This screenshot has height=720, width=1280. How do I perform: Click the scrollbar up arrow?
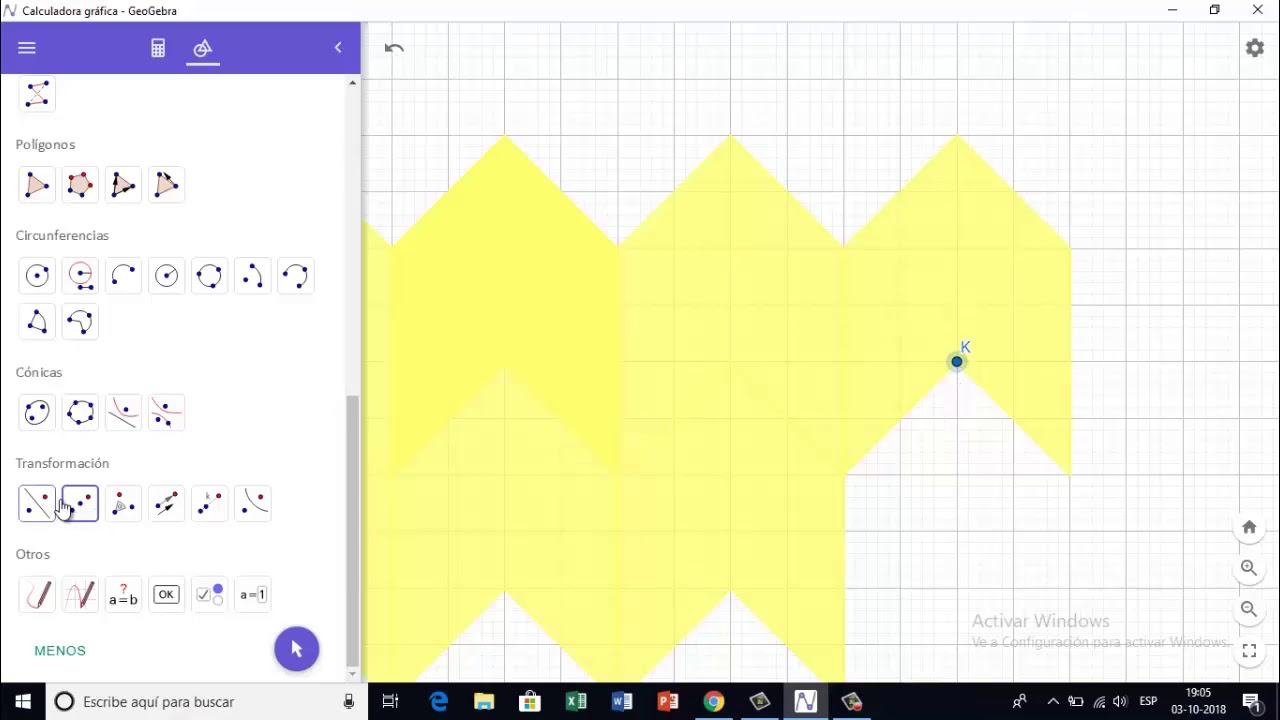coord(352,83)
